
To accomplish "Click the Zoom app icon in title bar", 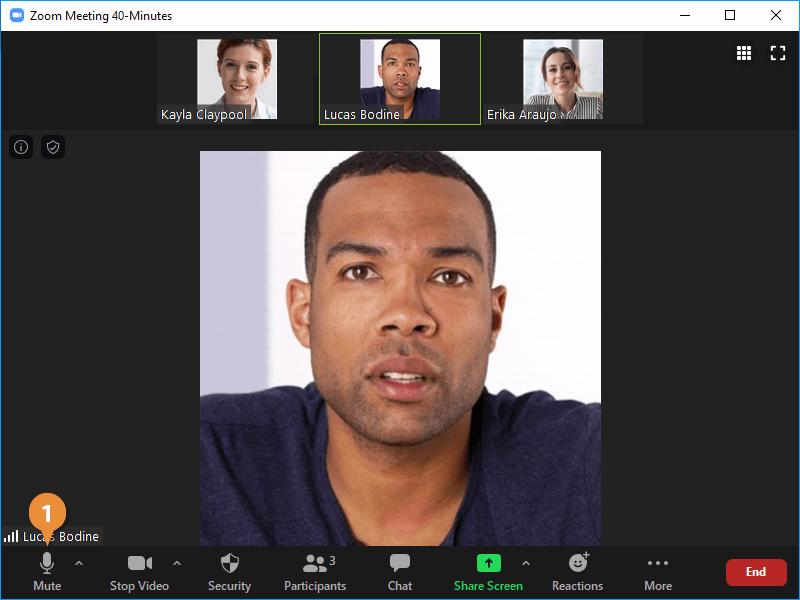I will click(17, 16).
